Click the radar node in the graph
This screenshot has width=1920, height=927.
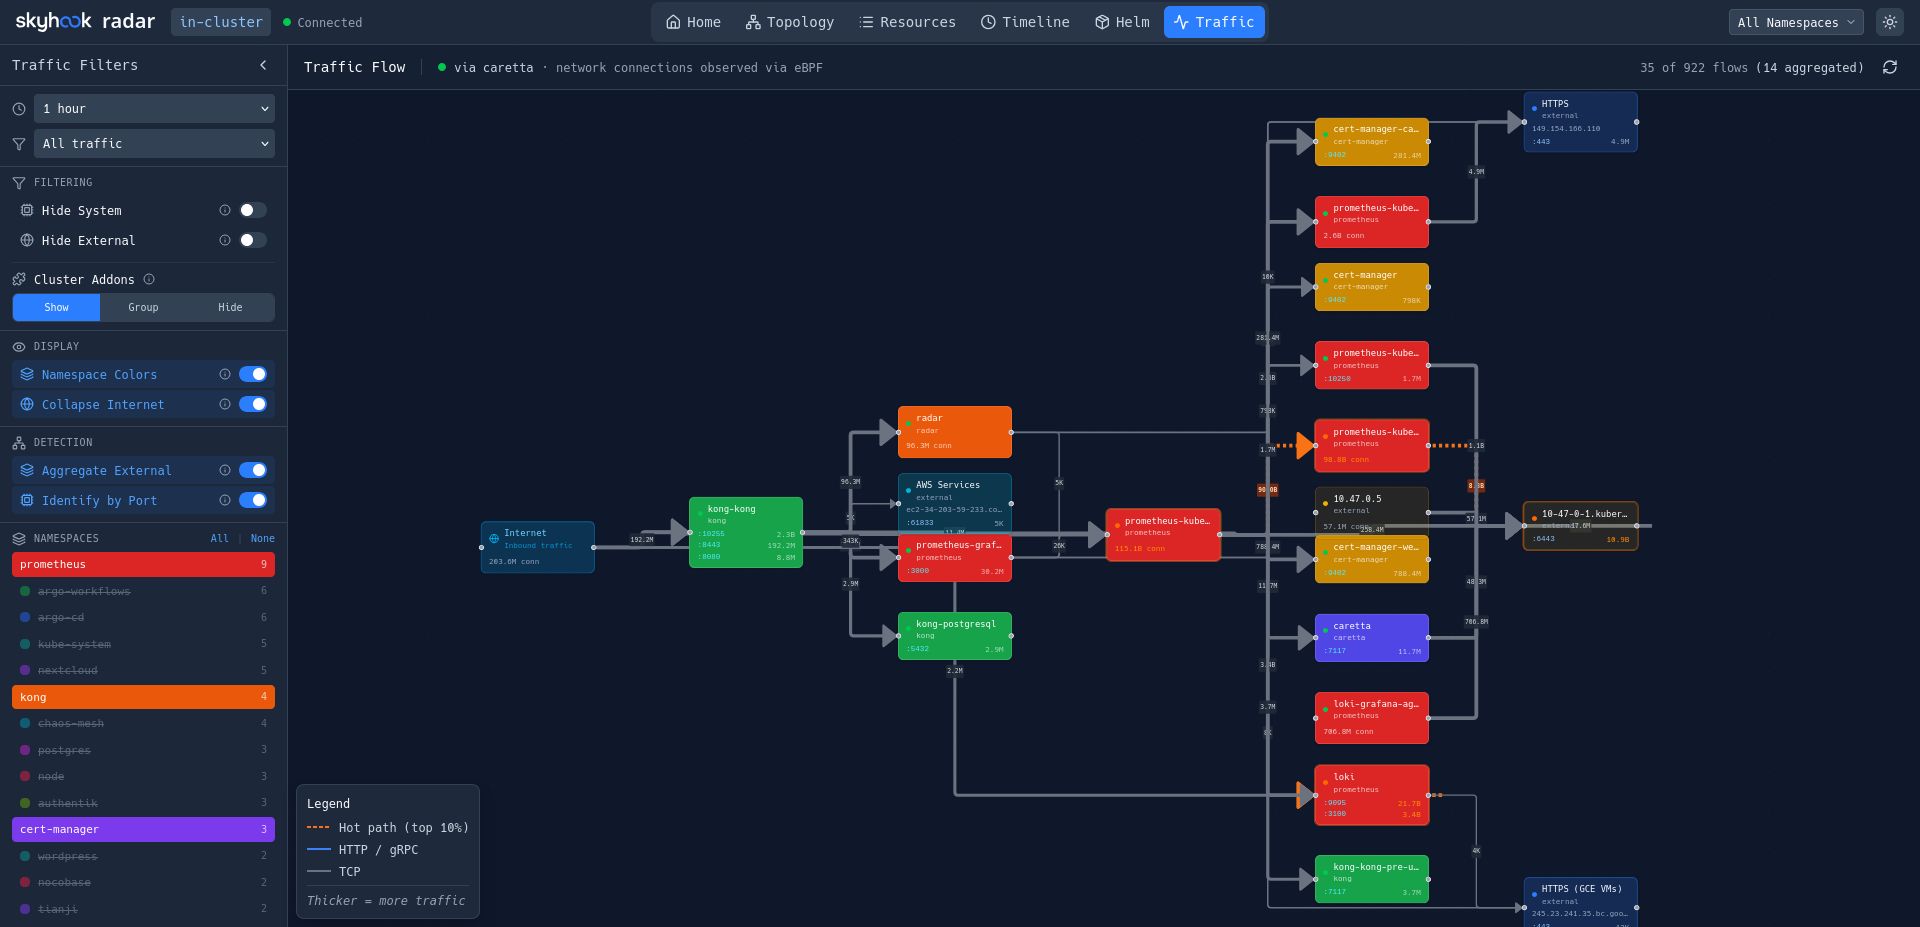click(954, 431)
